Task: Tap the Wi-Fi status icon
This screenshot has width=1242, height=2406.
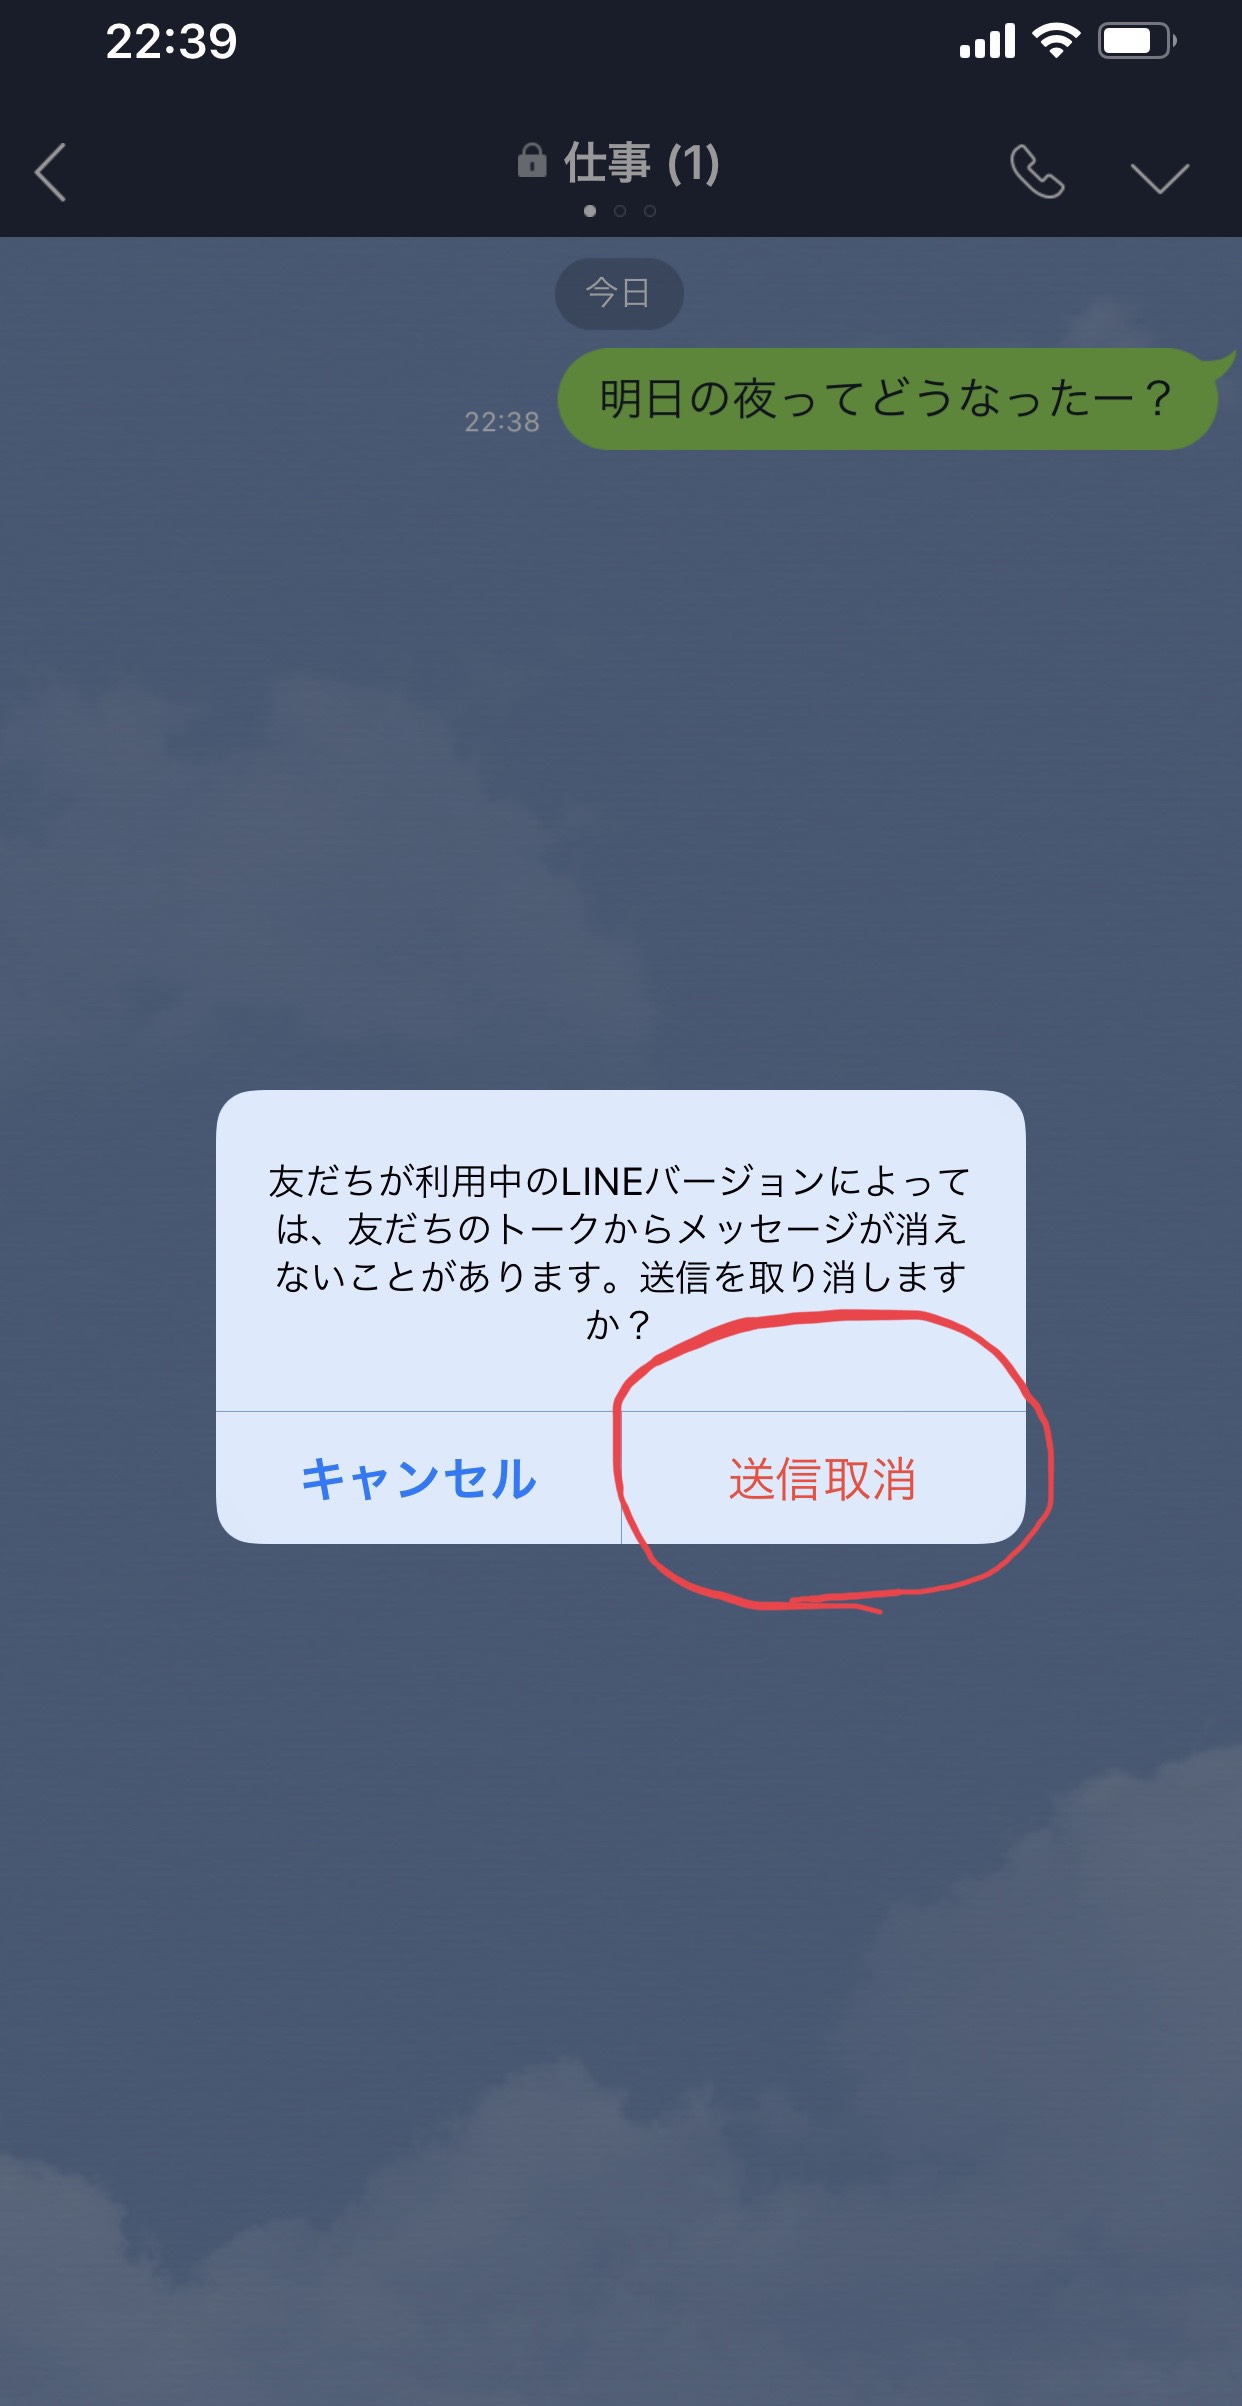Action: pyautogui.click(x=1056, y=41)
